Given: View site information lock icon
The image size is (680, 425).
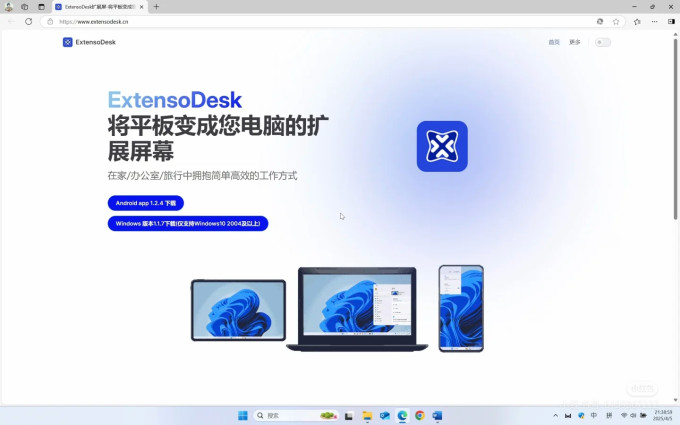Looking at the screenshot, I should [50, 21].
